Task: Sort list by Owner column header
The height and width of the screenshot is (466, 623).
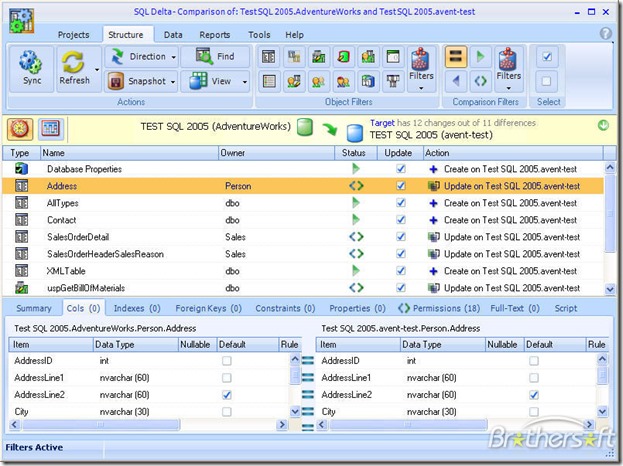Action: [276, 153]
